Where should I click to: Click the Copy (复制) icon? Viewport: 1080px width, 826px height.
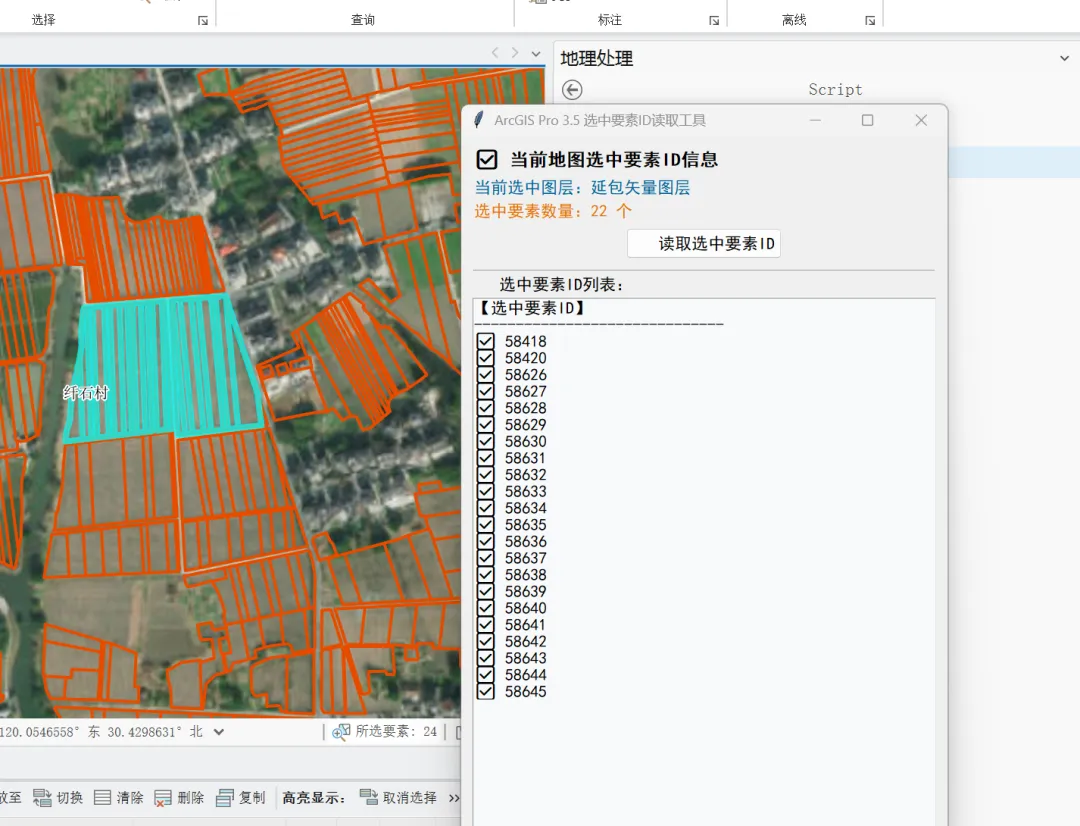click(x=225, y=798)
